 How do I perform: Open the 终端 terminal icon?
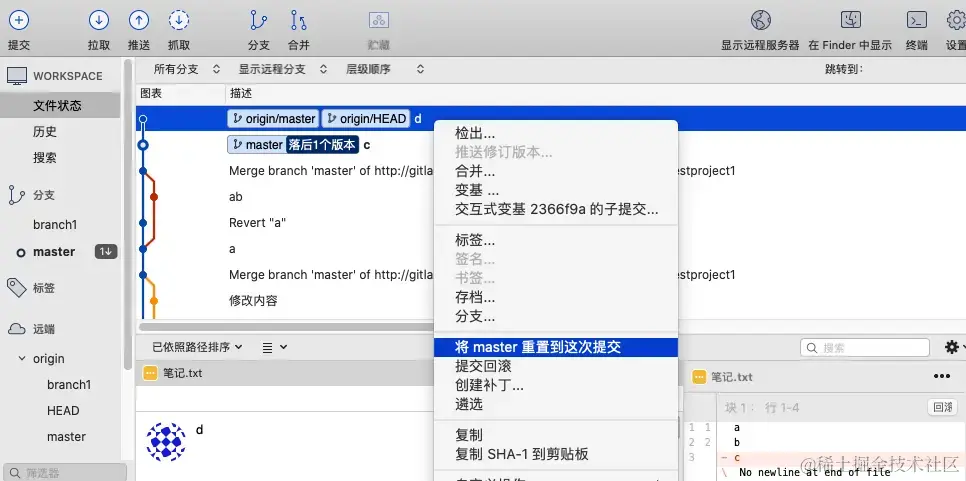(917, 20)
